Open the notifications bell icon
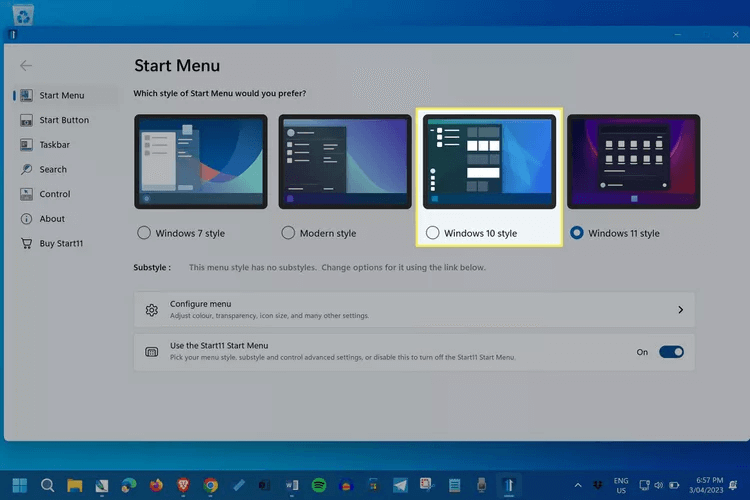Screen dimensions: 750x500 (733, 485)
